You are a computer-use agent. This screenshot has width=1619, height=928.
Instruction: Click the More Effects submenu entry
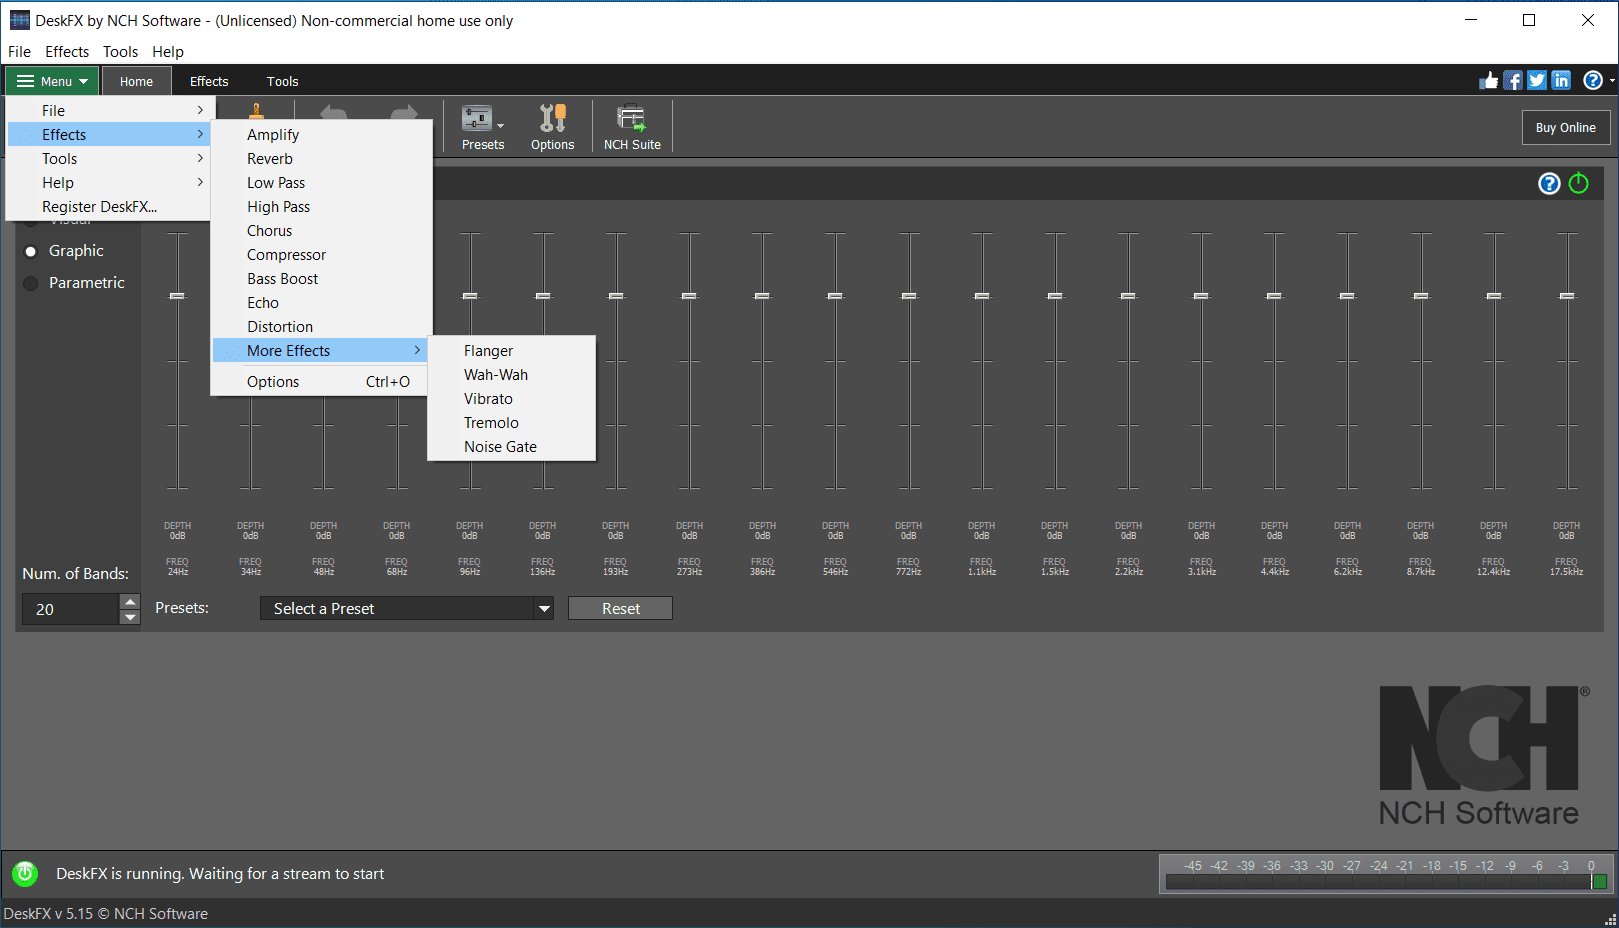320,351
